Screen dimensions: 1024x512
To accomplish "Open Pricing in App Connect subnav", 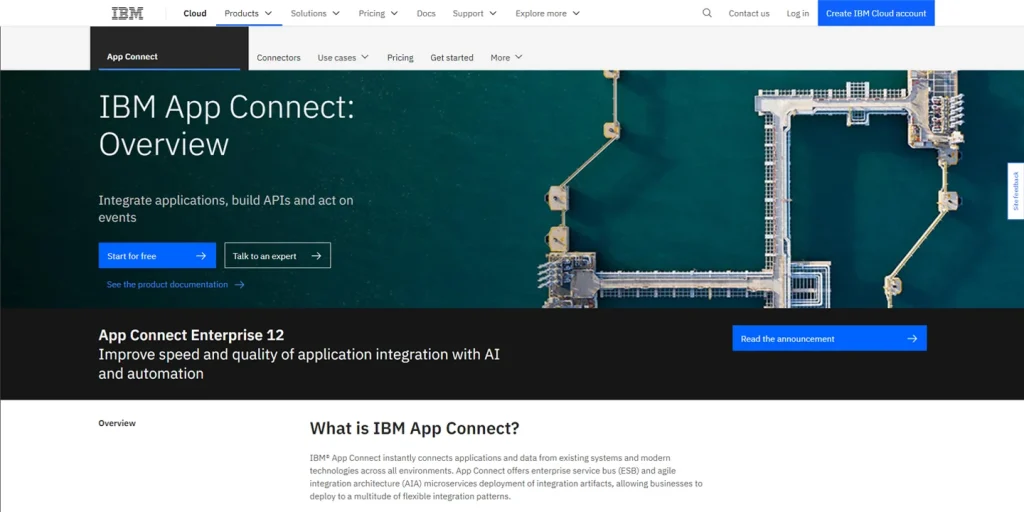I will click(x=400, y=57).
